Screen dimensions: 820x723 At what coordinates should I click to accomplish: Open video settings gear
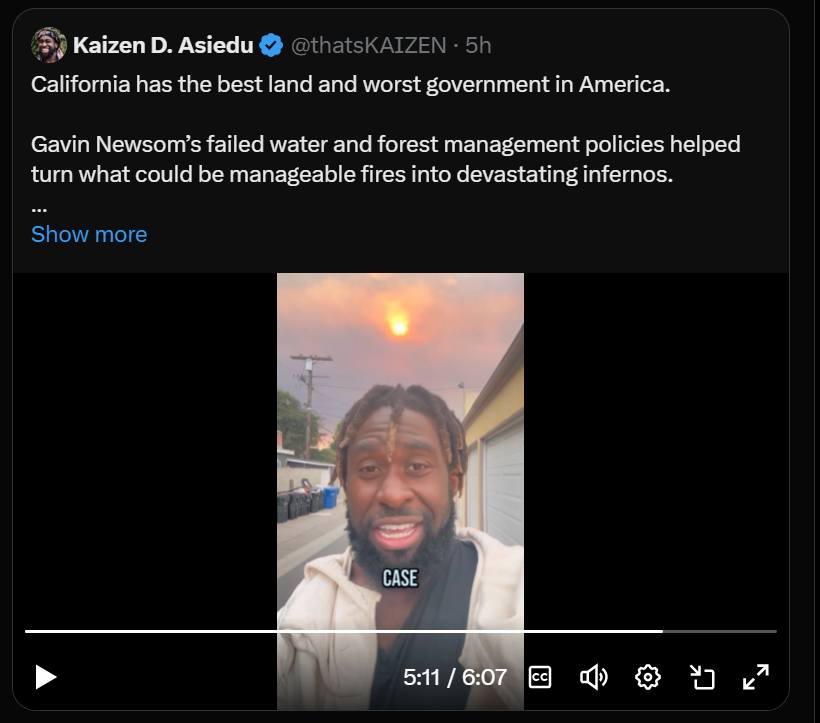[x=648, y=677]
